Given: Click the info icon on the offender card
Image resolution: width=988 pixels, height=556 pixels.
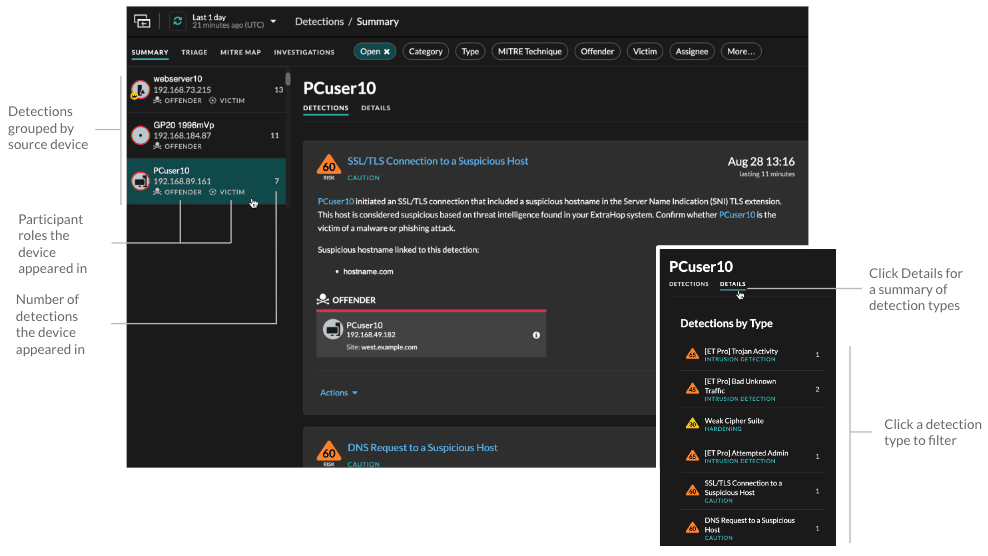Looking at the screenshot, I should (536, 335).
